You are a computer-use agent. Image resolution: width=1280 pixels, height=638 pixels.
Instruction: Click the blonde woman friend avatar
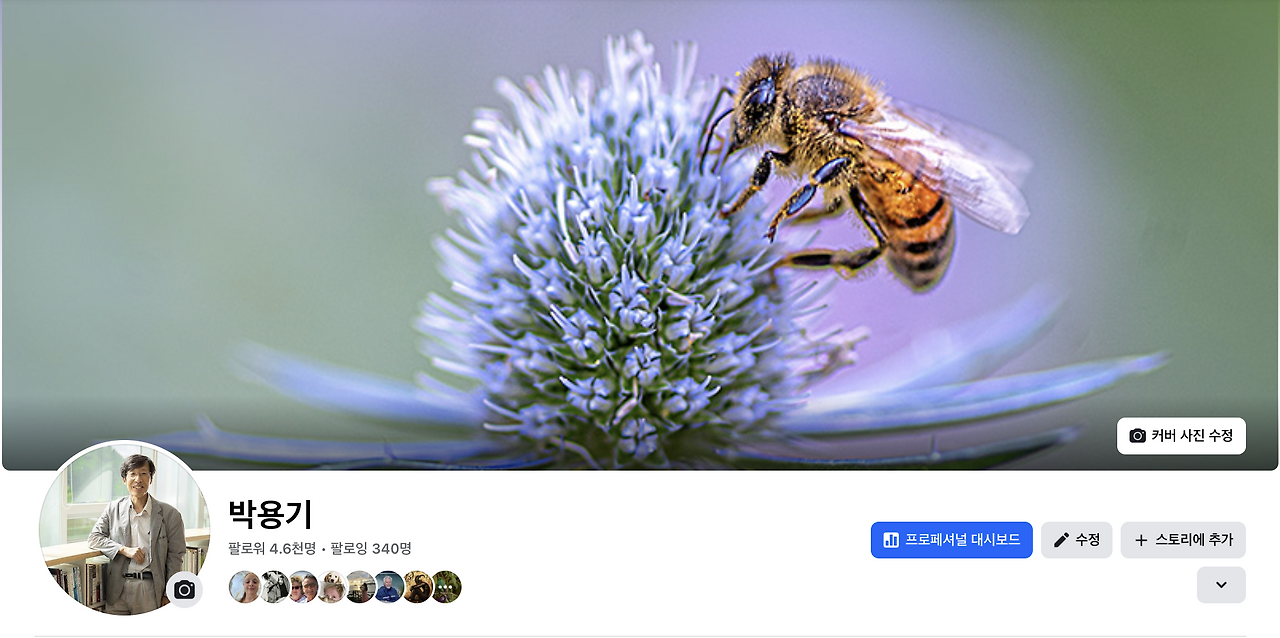point(244,587)
